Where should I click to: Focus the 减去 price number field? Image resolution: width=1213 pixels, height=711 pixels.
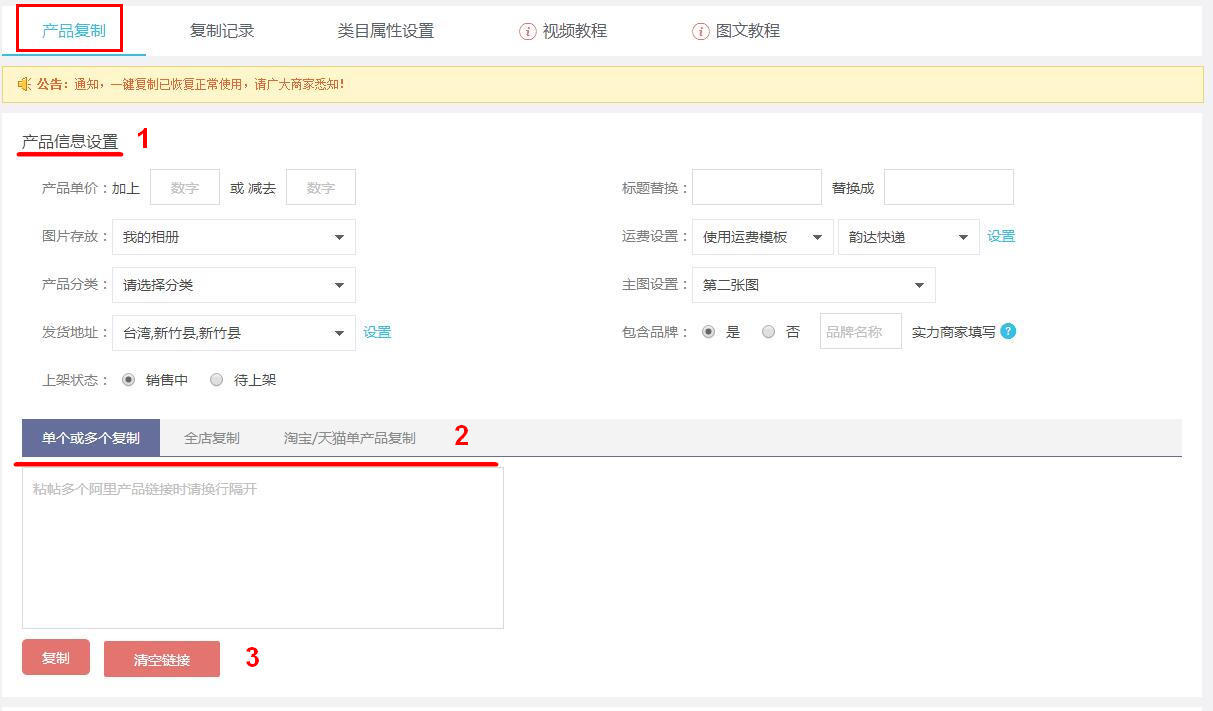coord(321,187)
